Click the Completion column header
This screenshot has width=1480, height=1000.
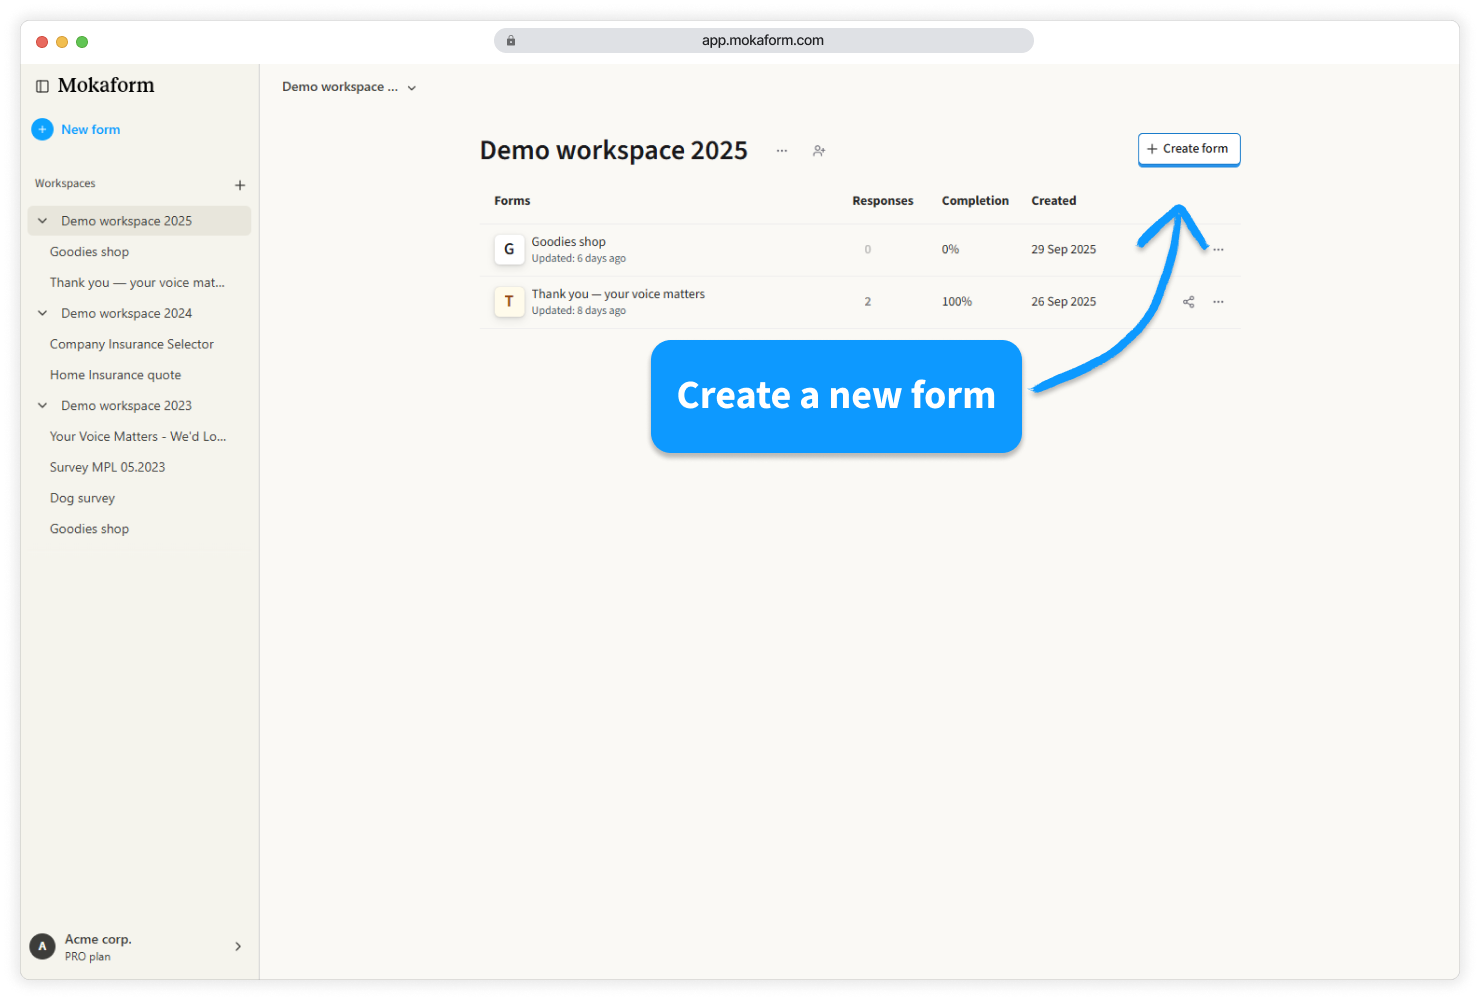[x=975, y=201]
